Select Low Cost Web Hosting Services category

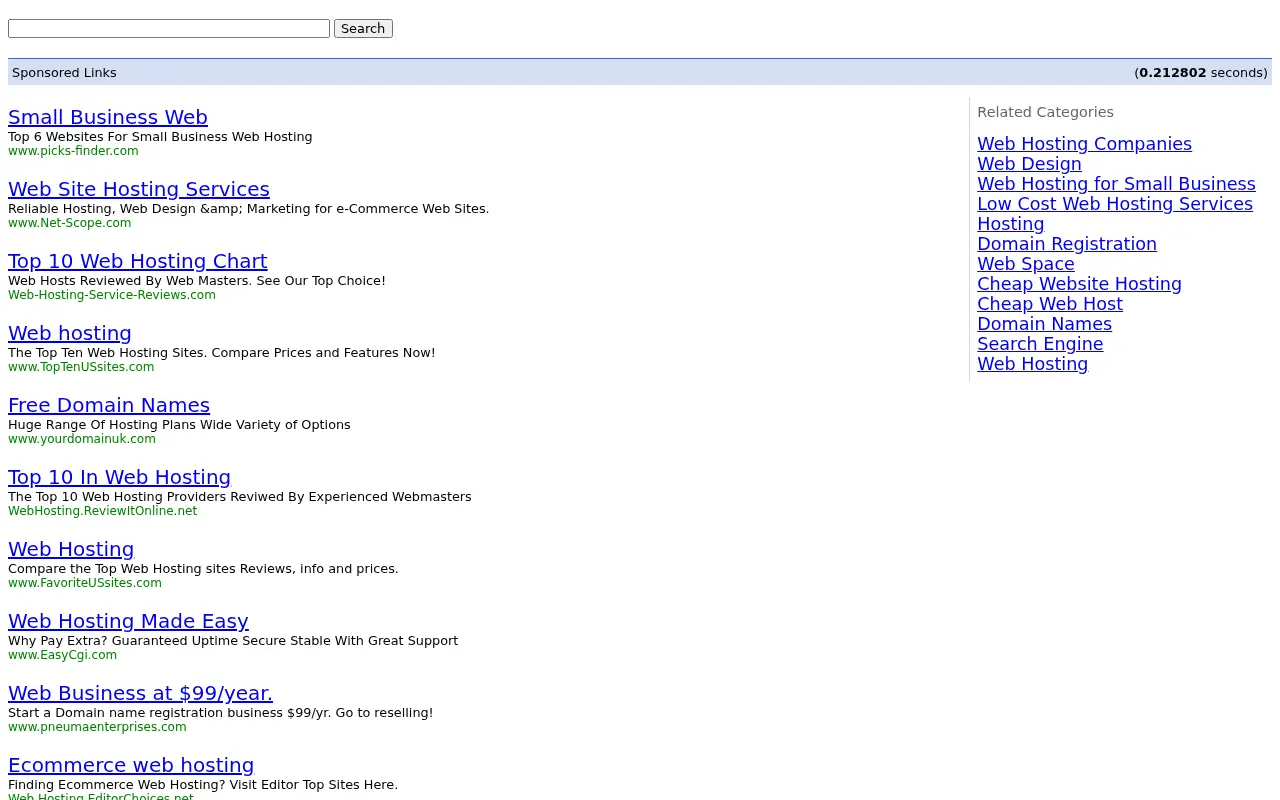[1115, 204]
